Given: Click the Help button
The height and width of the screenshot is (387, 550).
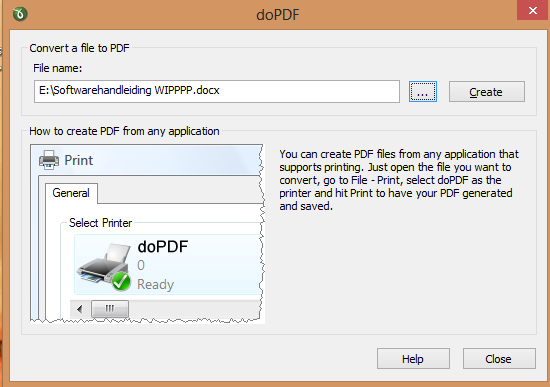Looking at the screenshot, I should point(413,359).
